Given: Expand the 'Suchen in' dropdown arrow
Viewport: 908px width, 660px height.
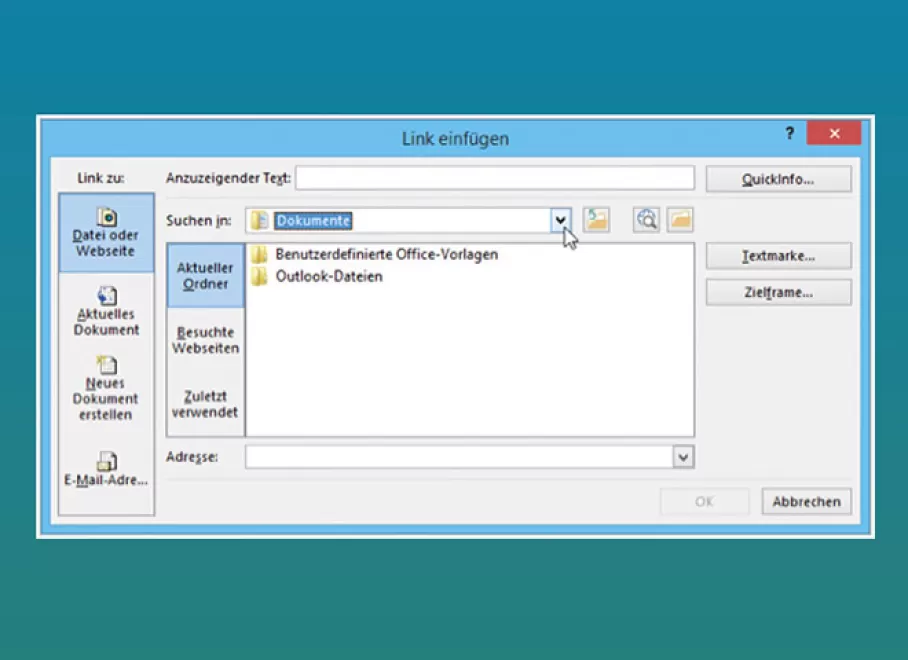Looking at the screenshot, I should point(561,220).
